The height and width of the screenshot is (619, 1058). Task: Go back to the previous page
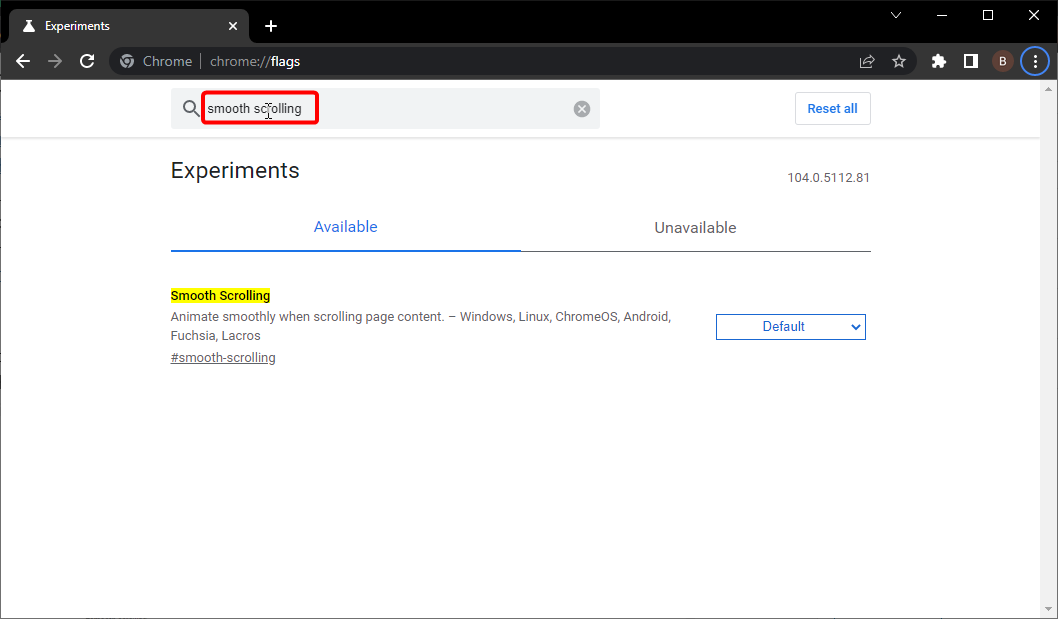pos(23,61)
